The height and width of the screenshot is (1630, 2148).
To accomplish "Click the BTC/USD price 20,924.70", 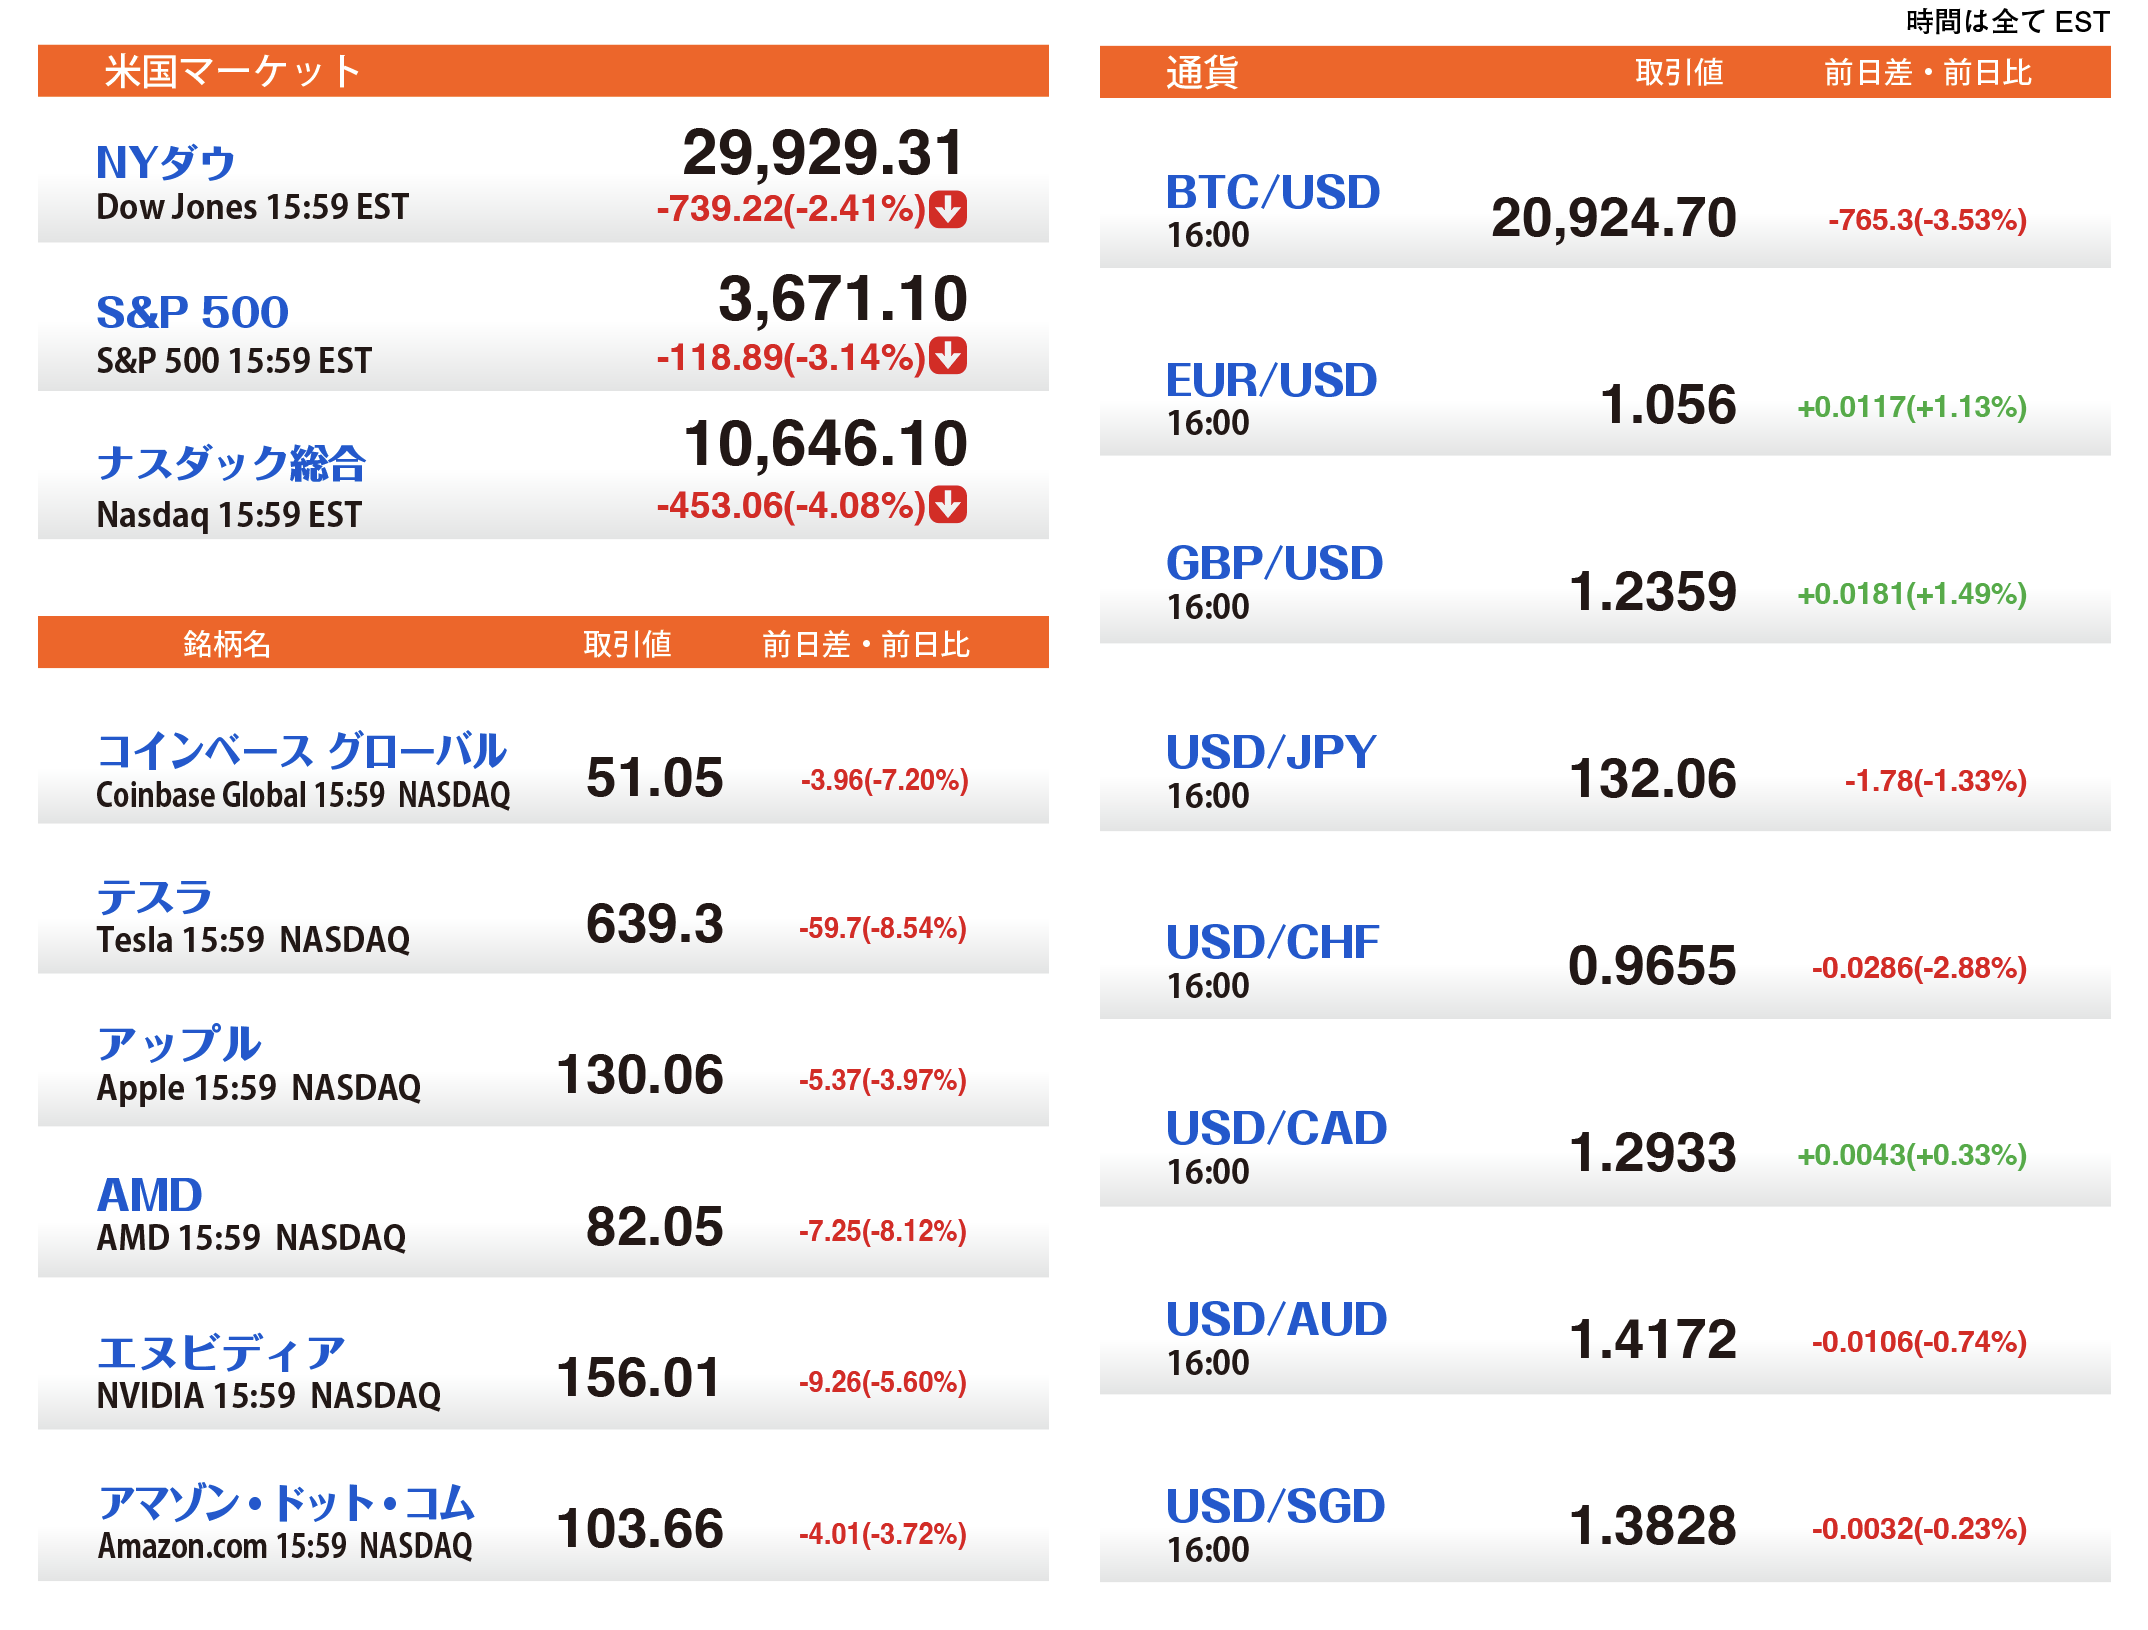I will (x=1613, y=218).
